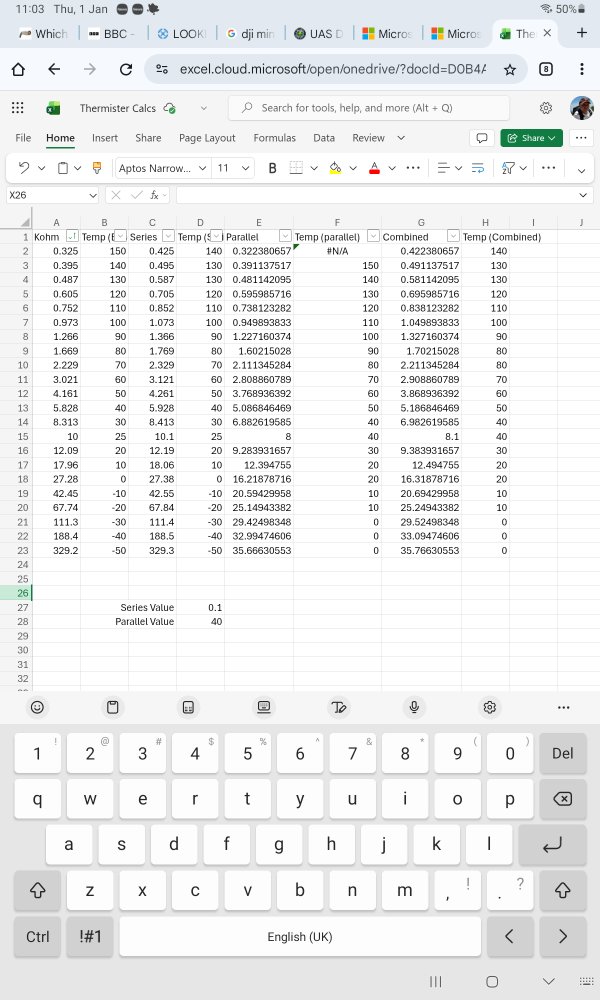
Task: Open the browser three-dot menu
Action: point(582,69)
